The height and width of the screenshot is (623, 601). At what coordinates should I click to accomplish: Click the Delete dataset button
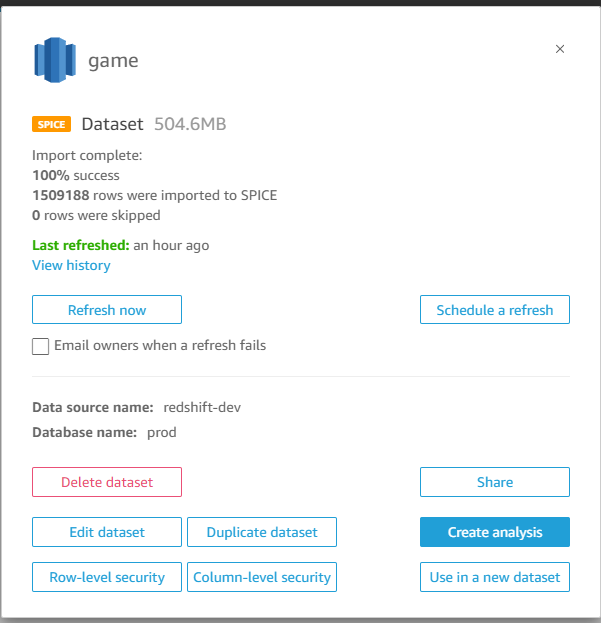pyautogui.click(x=107, y=482)
